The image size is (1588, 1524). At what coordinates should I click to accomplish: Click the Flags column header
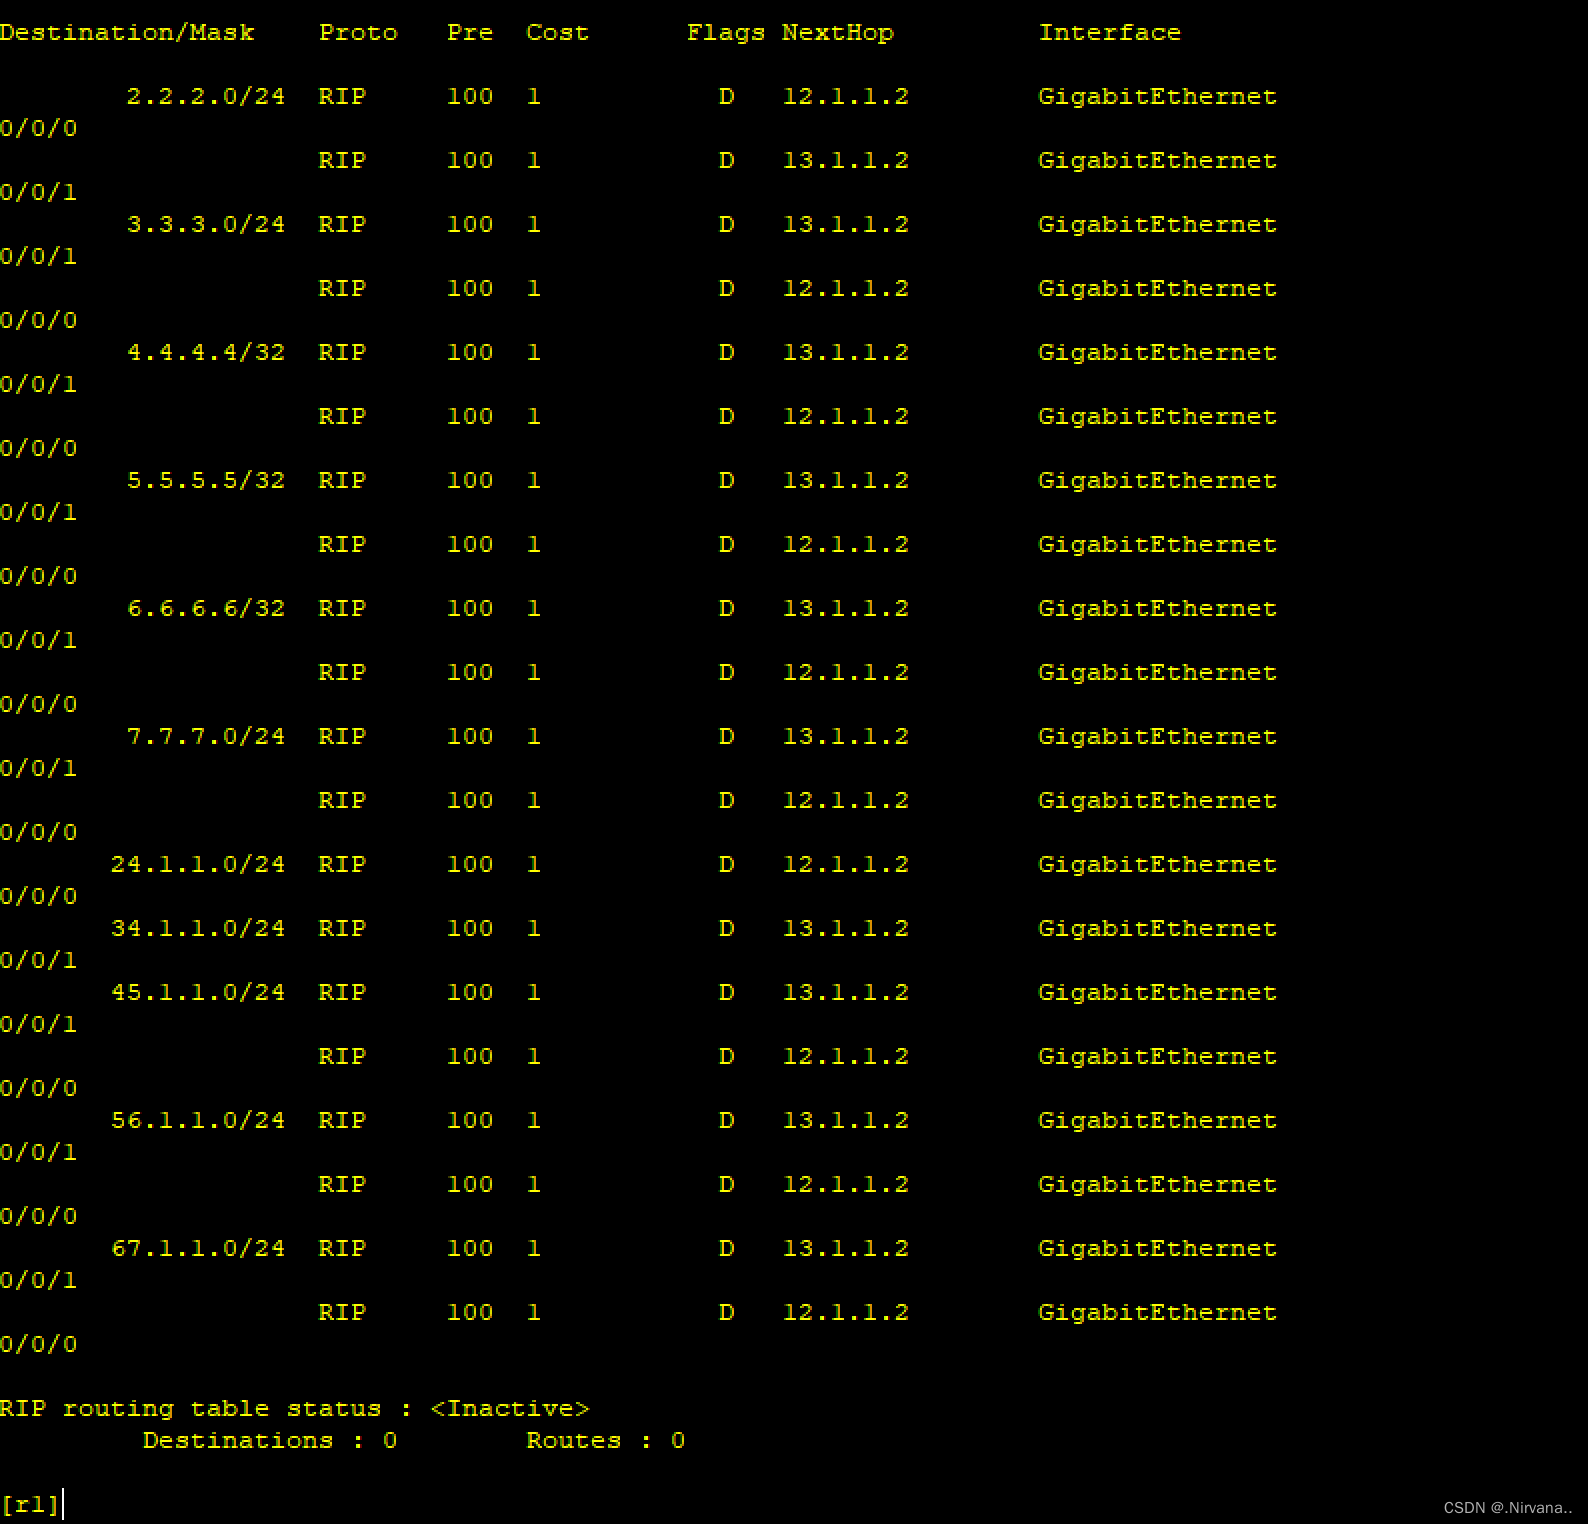(726, 33)
